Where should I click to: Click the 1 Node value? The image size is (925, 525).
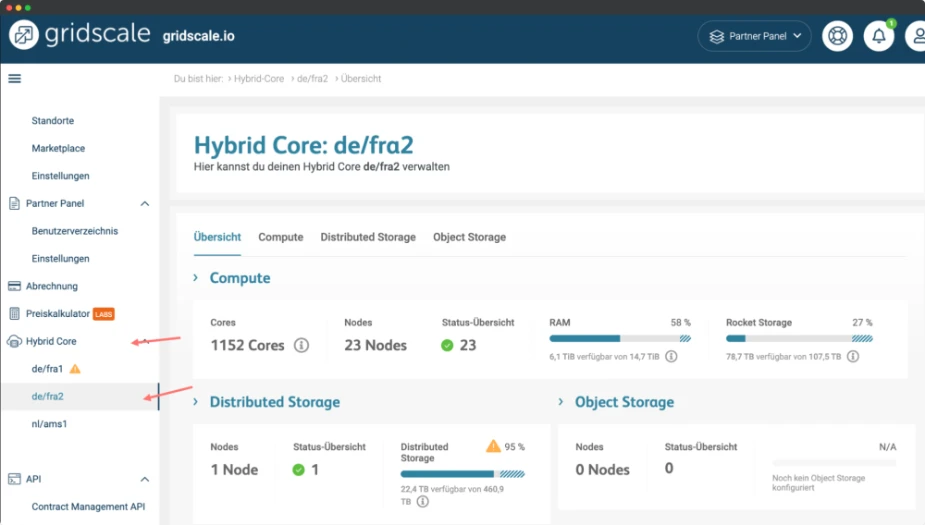tap(234, 470)
